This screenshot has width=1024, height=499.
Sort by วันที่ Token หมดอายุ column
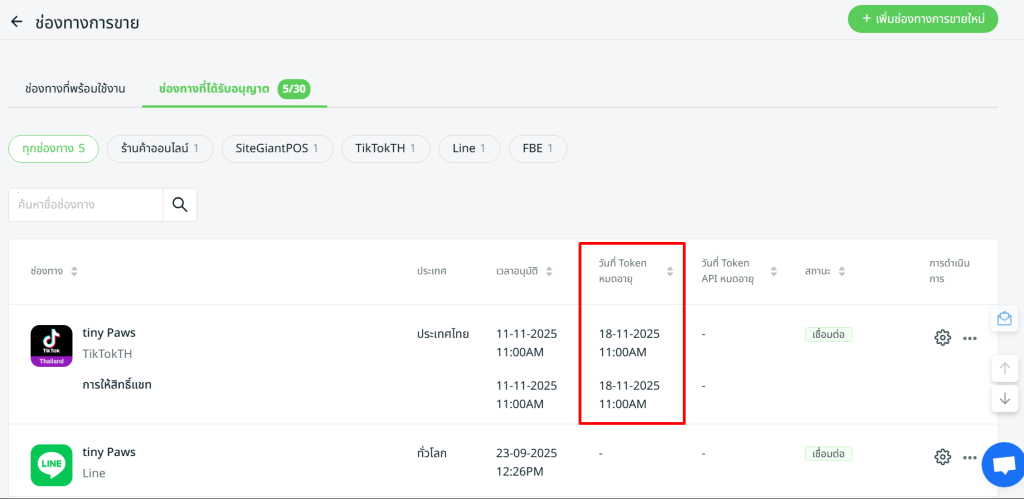tap(670, 271)
